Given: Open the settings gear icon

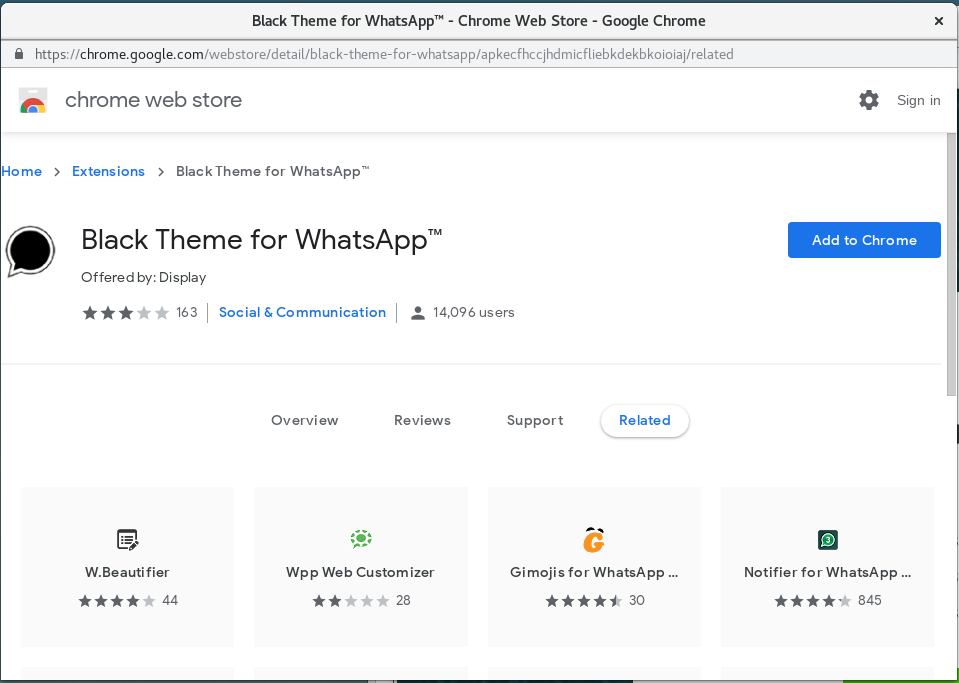Looking at the screenshot, I should coord(869,100).
